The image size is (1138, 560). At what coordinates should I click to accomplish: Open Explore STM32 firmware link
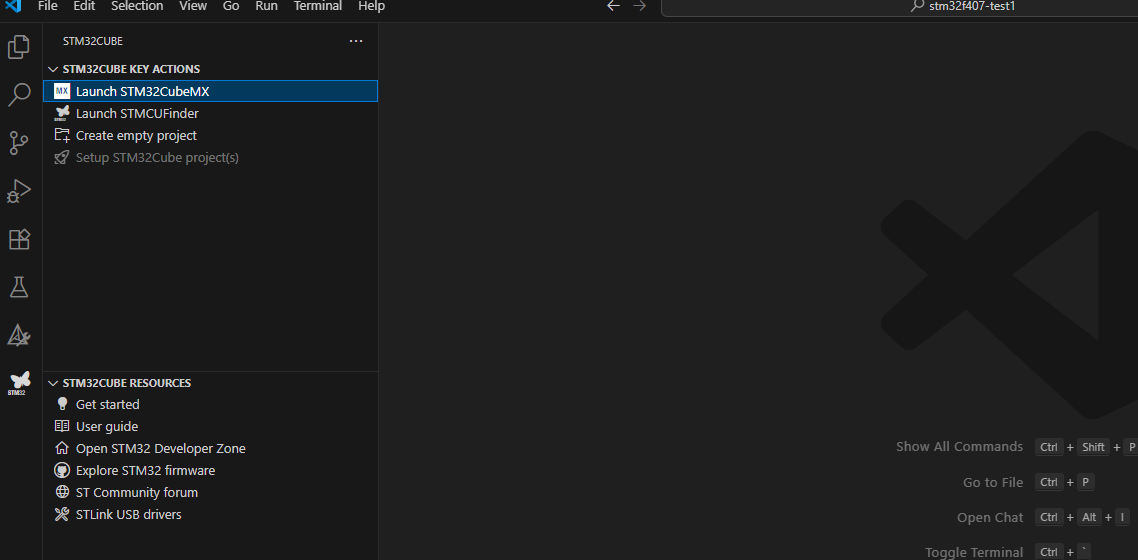click(210, 470)
